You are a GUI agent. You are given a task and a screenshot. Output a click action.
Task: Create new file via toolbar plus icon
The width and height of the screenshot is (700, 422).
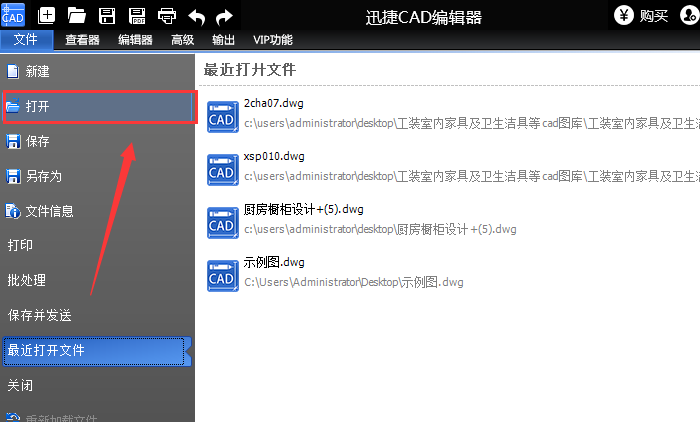point(46,16)
